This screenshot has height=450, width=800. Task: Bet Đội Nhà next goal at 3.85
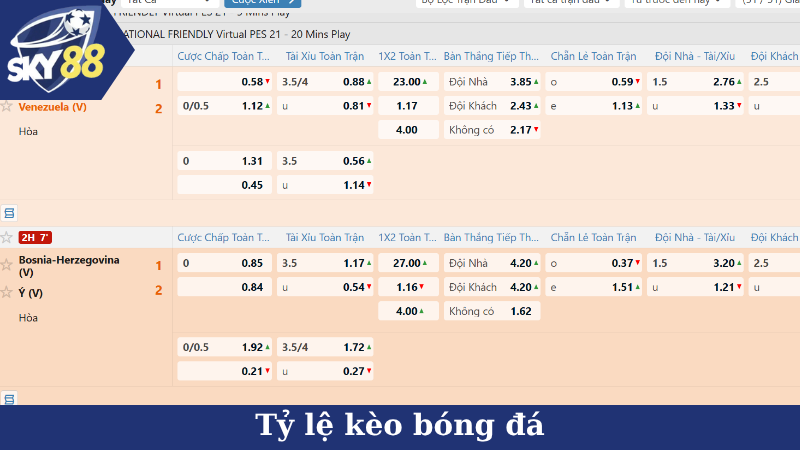pos(492,82)
